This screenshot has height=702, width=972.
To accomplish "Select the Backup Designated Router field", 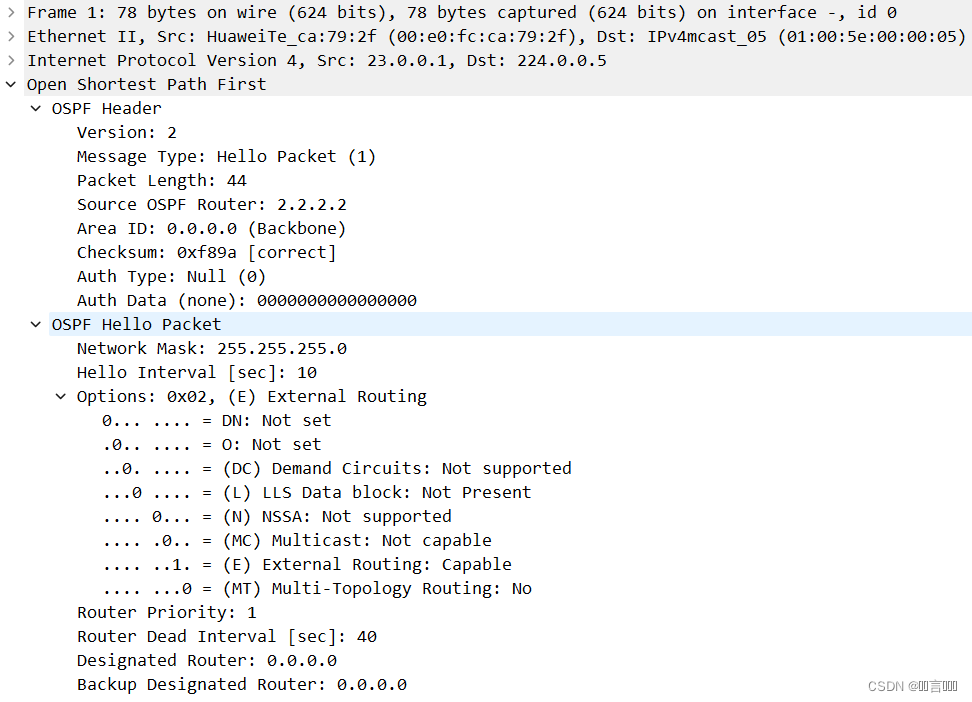I will point(241,684).
